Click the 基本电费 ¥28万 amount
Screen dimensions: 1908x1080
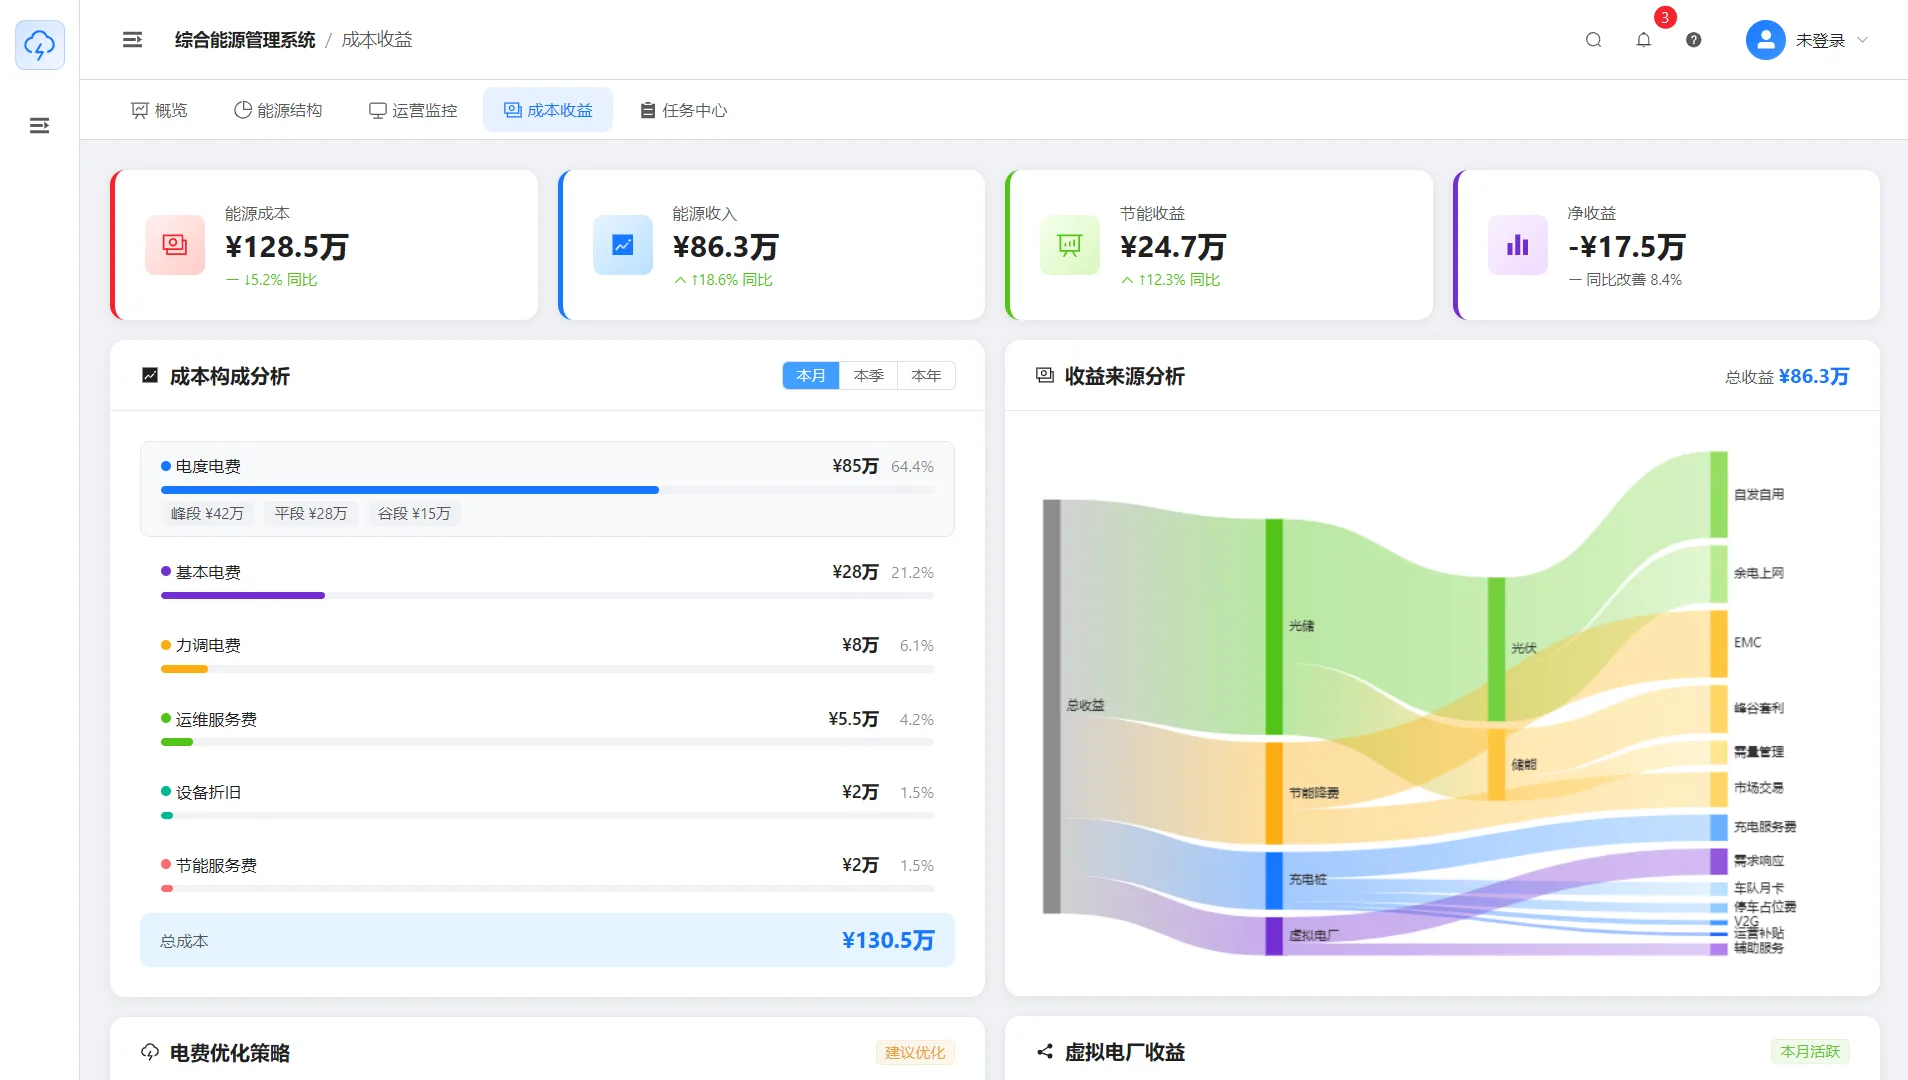pyautogui.click(x=856, y=572)
